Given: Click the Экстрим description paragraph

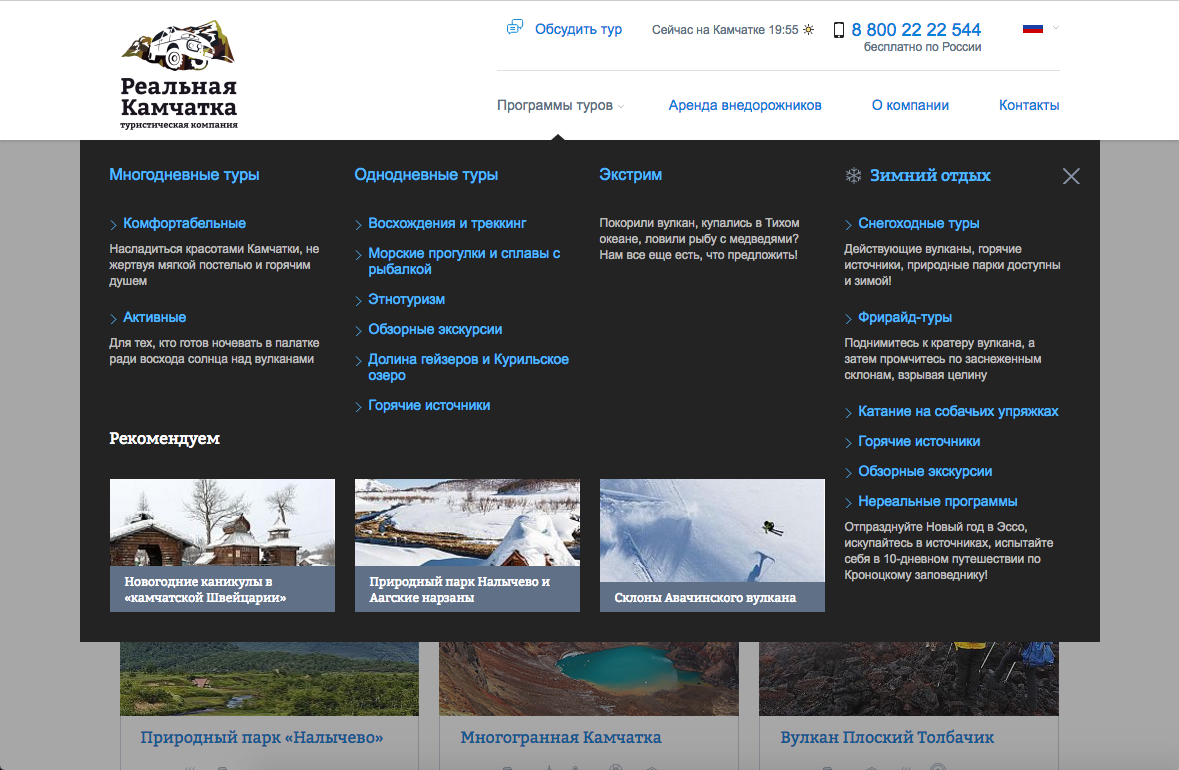Looking at the screenshot, I should [699, 239].
